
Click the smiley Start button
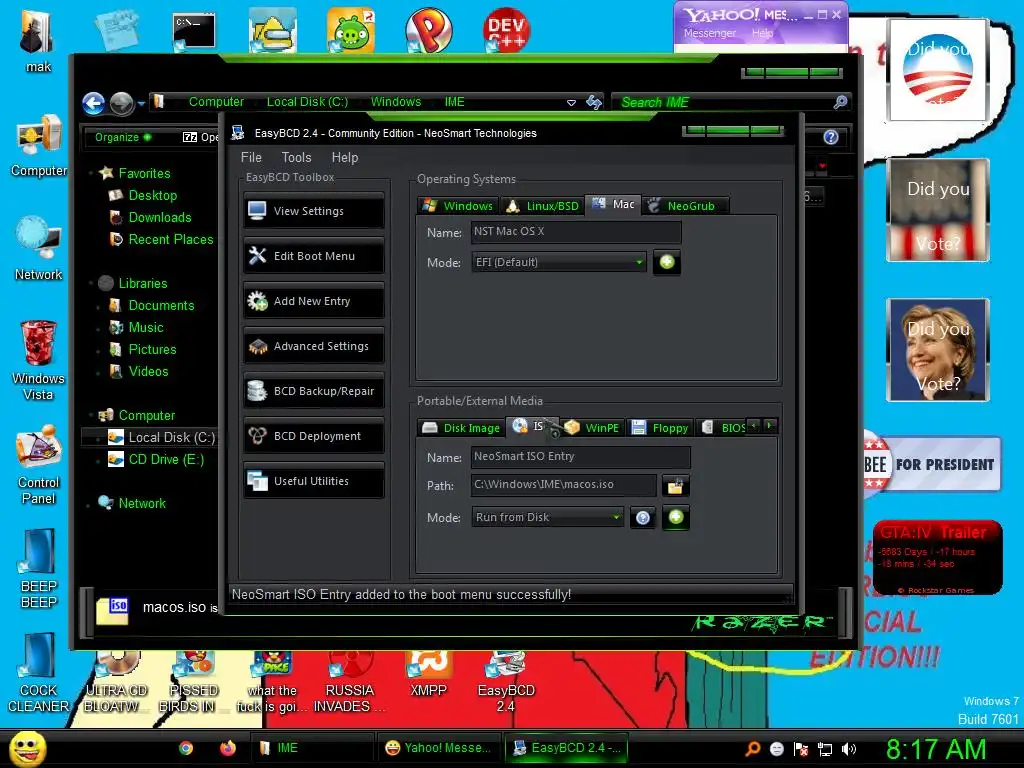point(27,748)
